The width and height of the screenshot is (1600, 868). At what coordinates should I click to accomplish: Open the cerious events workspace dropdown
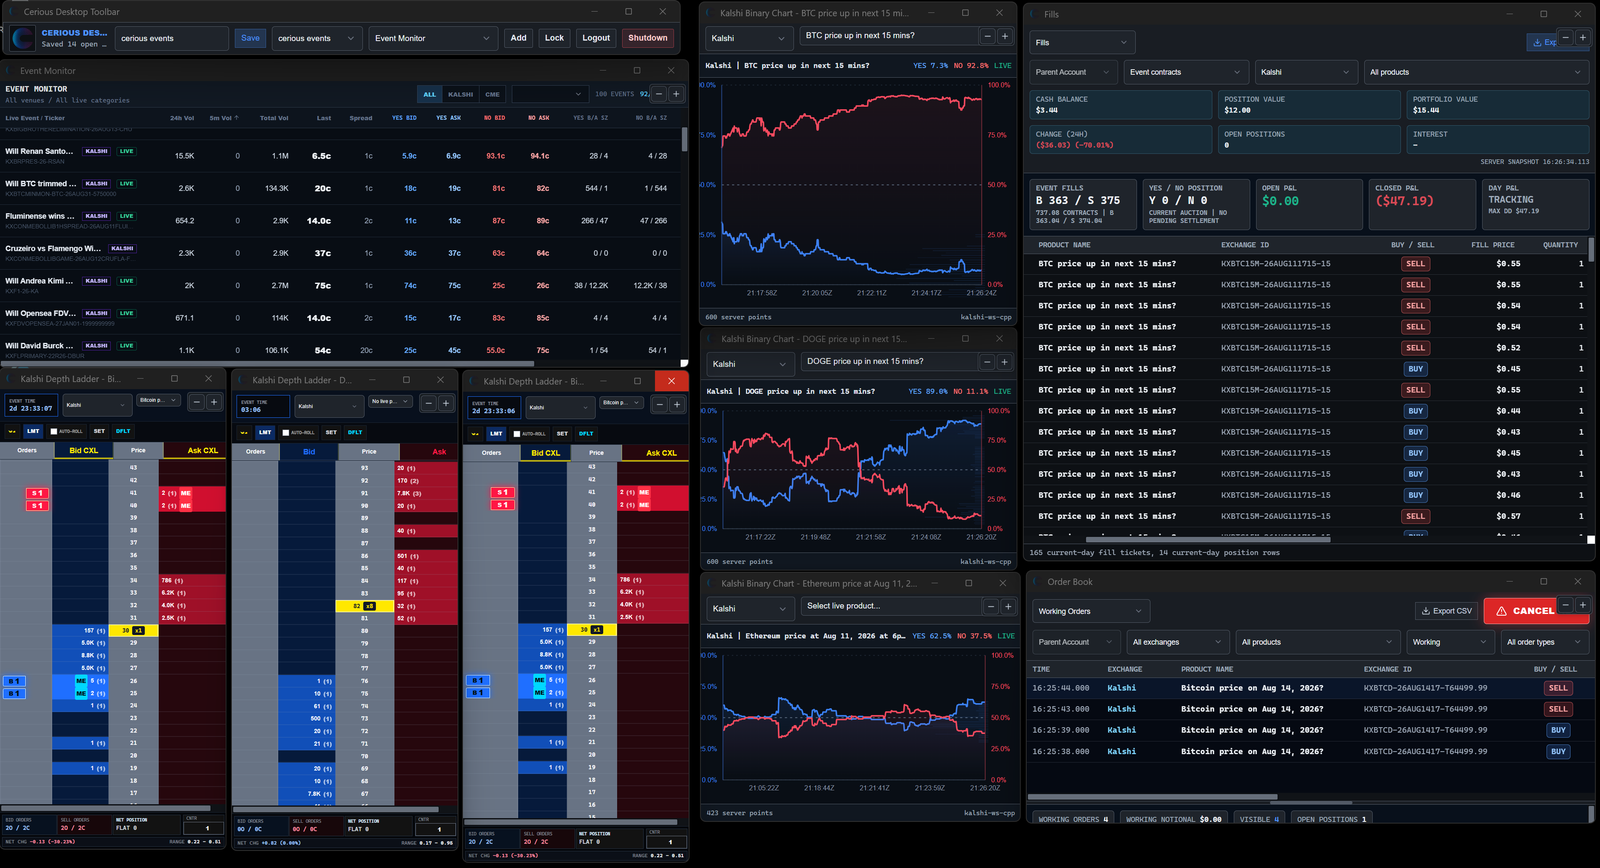click(x=316, y=38)
